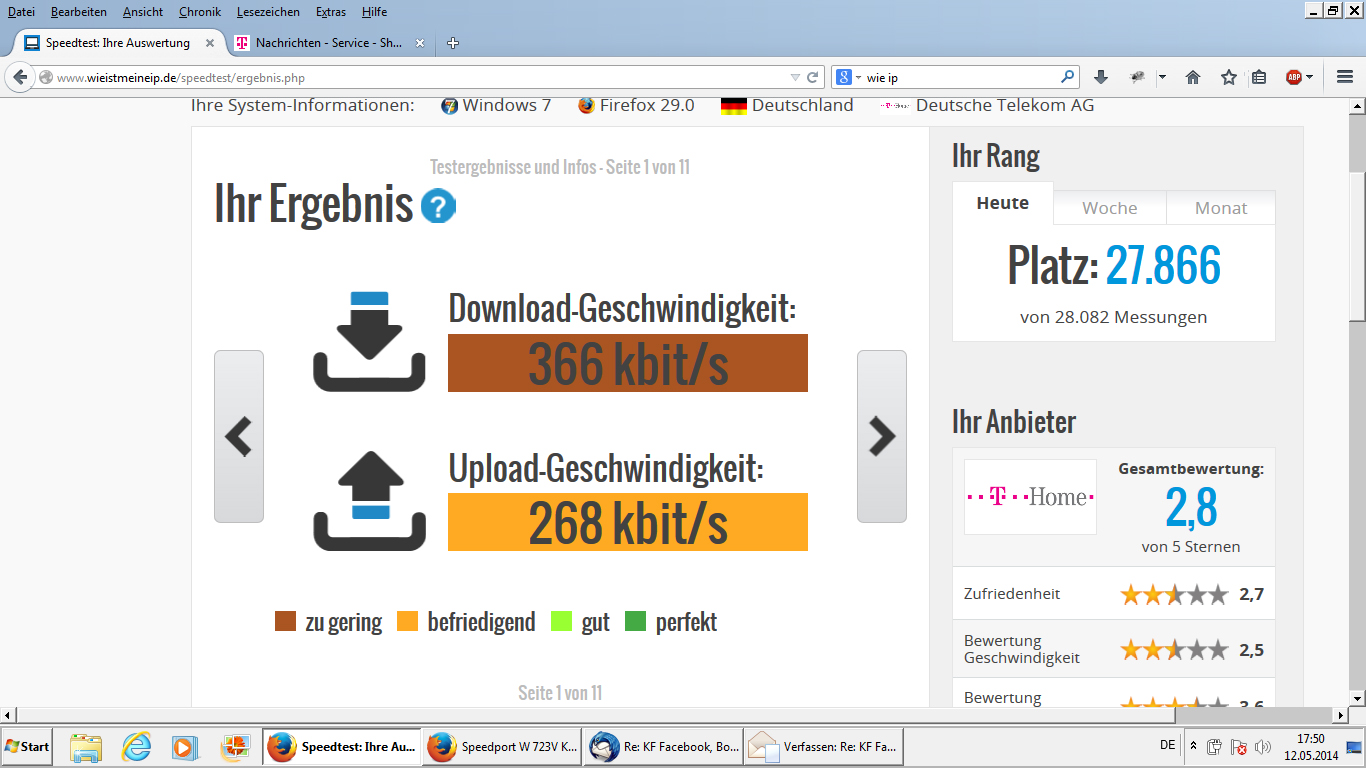Expand the Adblock Plus dropdown arrow
This screenshot has height=768, width=1366.
click(1309, 77)
